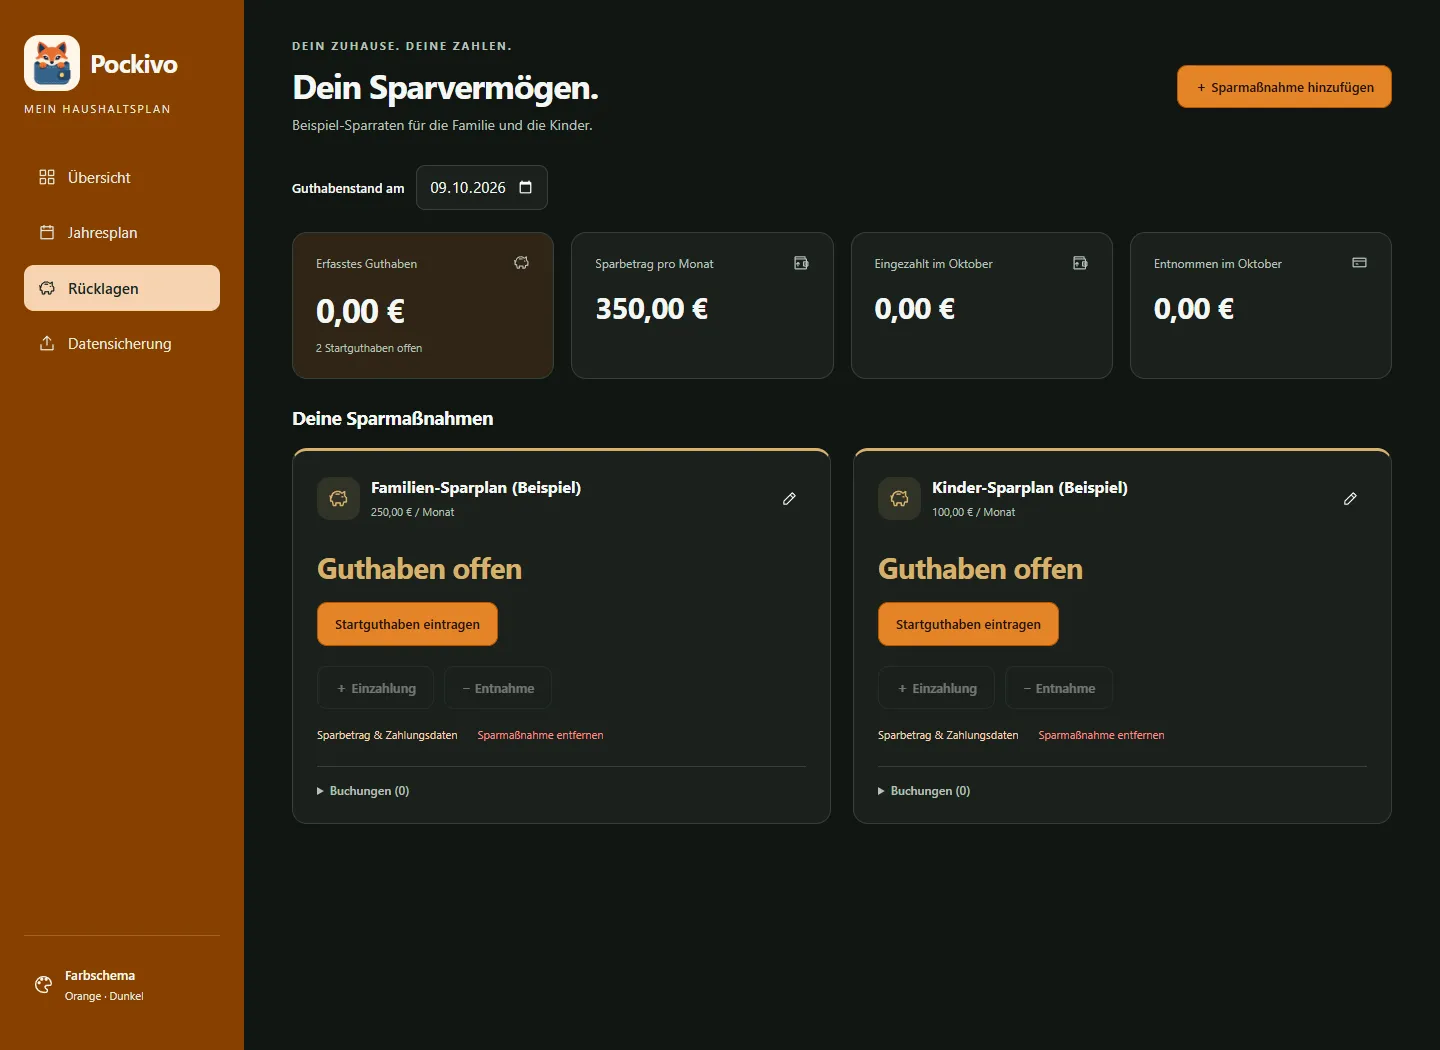Click the piggy bank icon on Erfasstes Guthaben card
1440x1050 pixels.
pyautogui.click(x=521, y=263)
